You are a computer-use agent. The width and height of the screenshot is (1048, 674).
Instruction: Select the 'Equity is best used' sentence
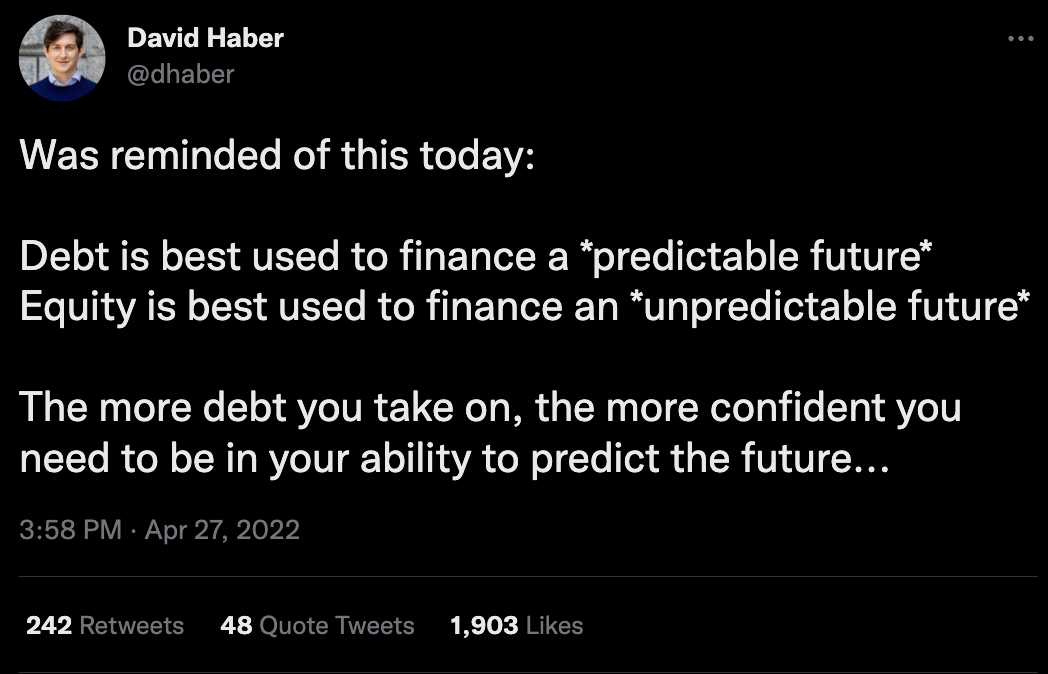tap(525, 306)
